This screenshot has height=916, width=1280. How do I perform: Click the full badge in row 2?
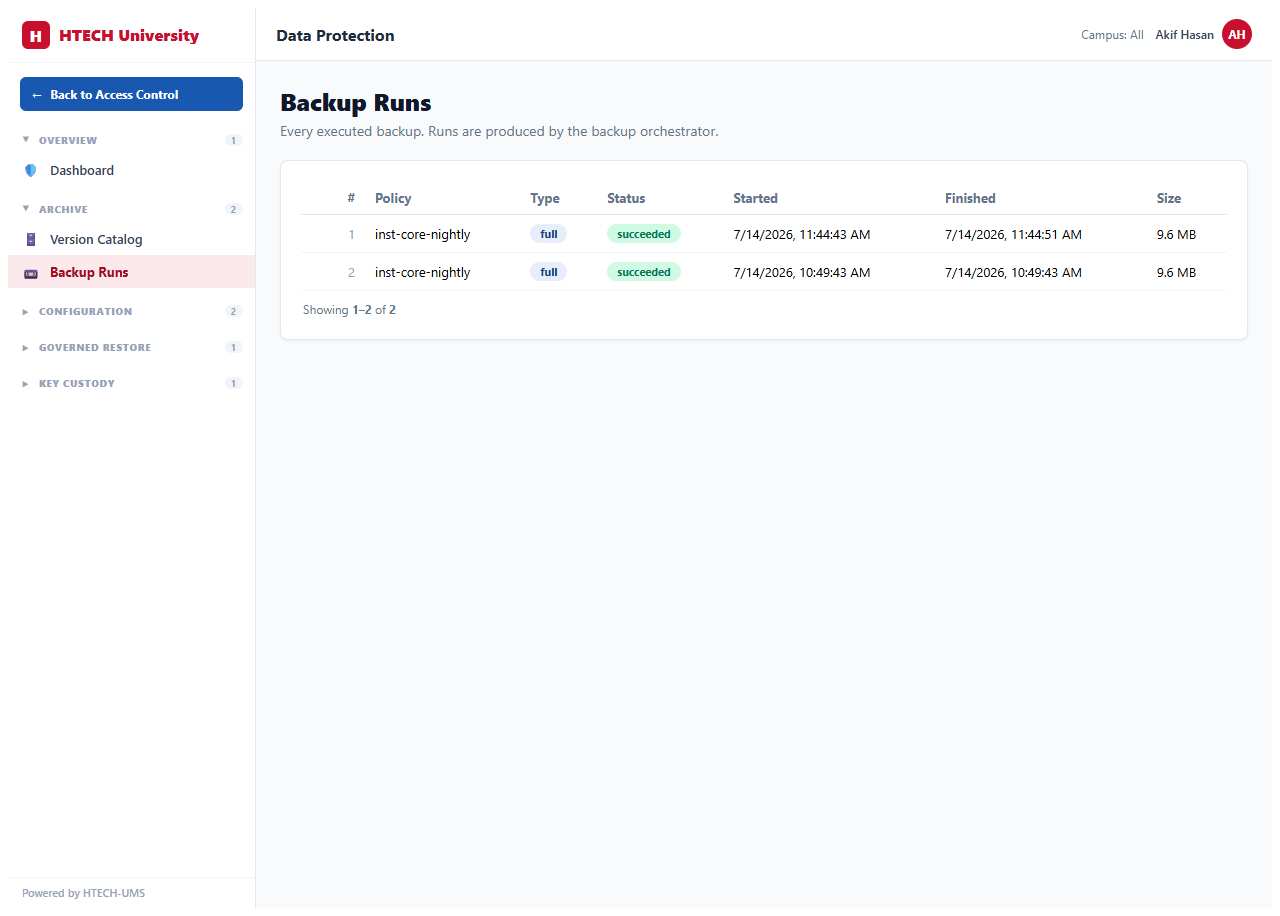548,272
